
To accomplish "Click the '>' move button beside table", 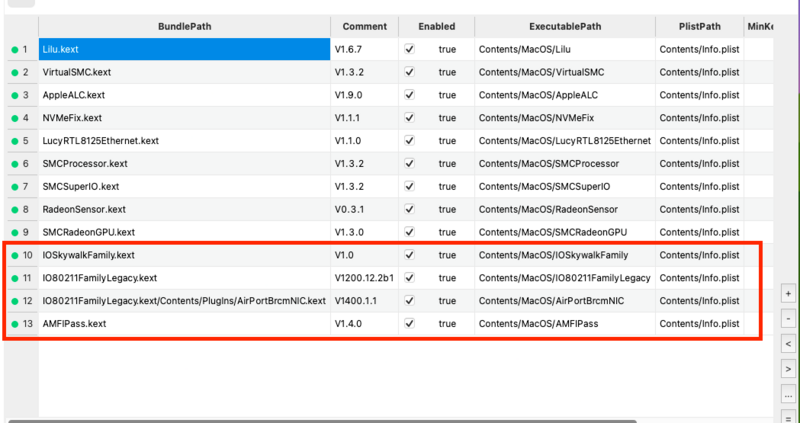I will click(x=788, y=368).
